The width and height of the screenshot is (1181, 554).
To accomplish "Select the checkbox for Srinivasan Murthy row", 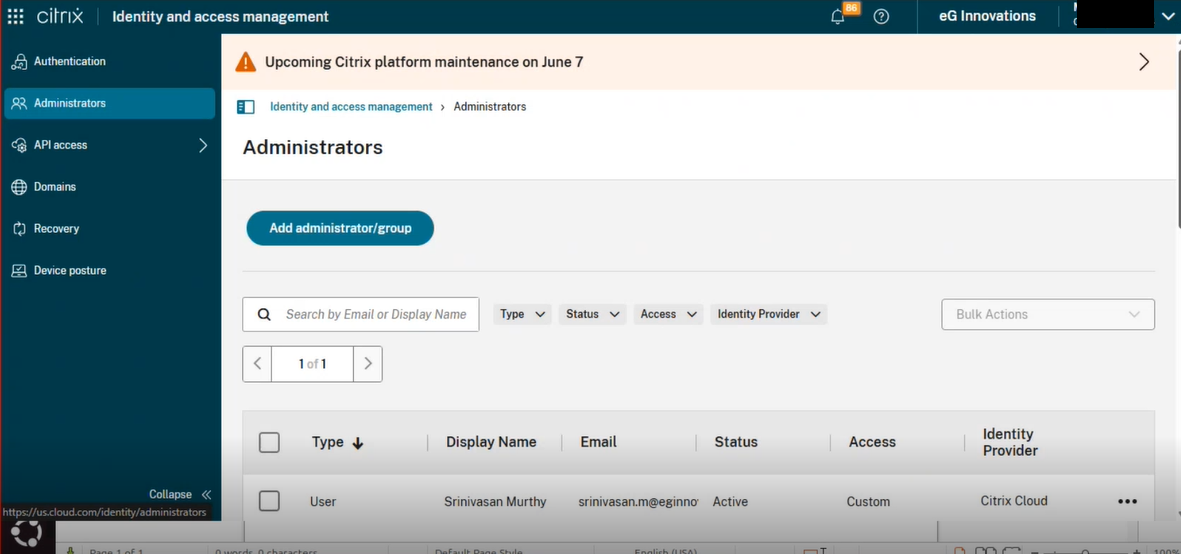I will [269, 501].
